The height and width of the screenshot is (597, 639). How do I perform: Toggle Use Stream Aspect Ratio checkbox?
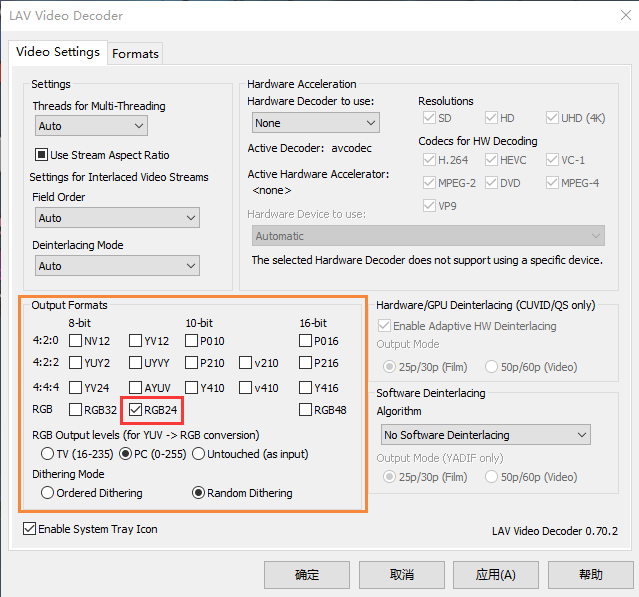42,155
